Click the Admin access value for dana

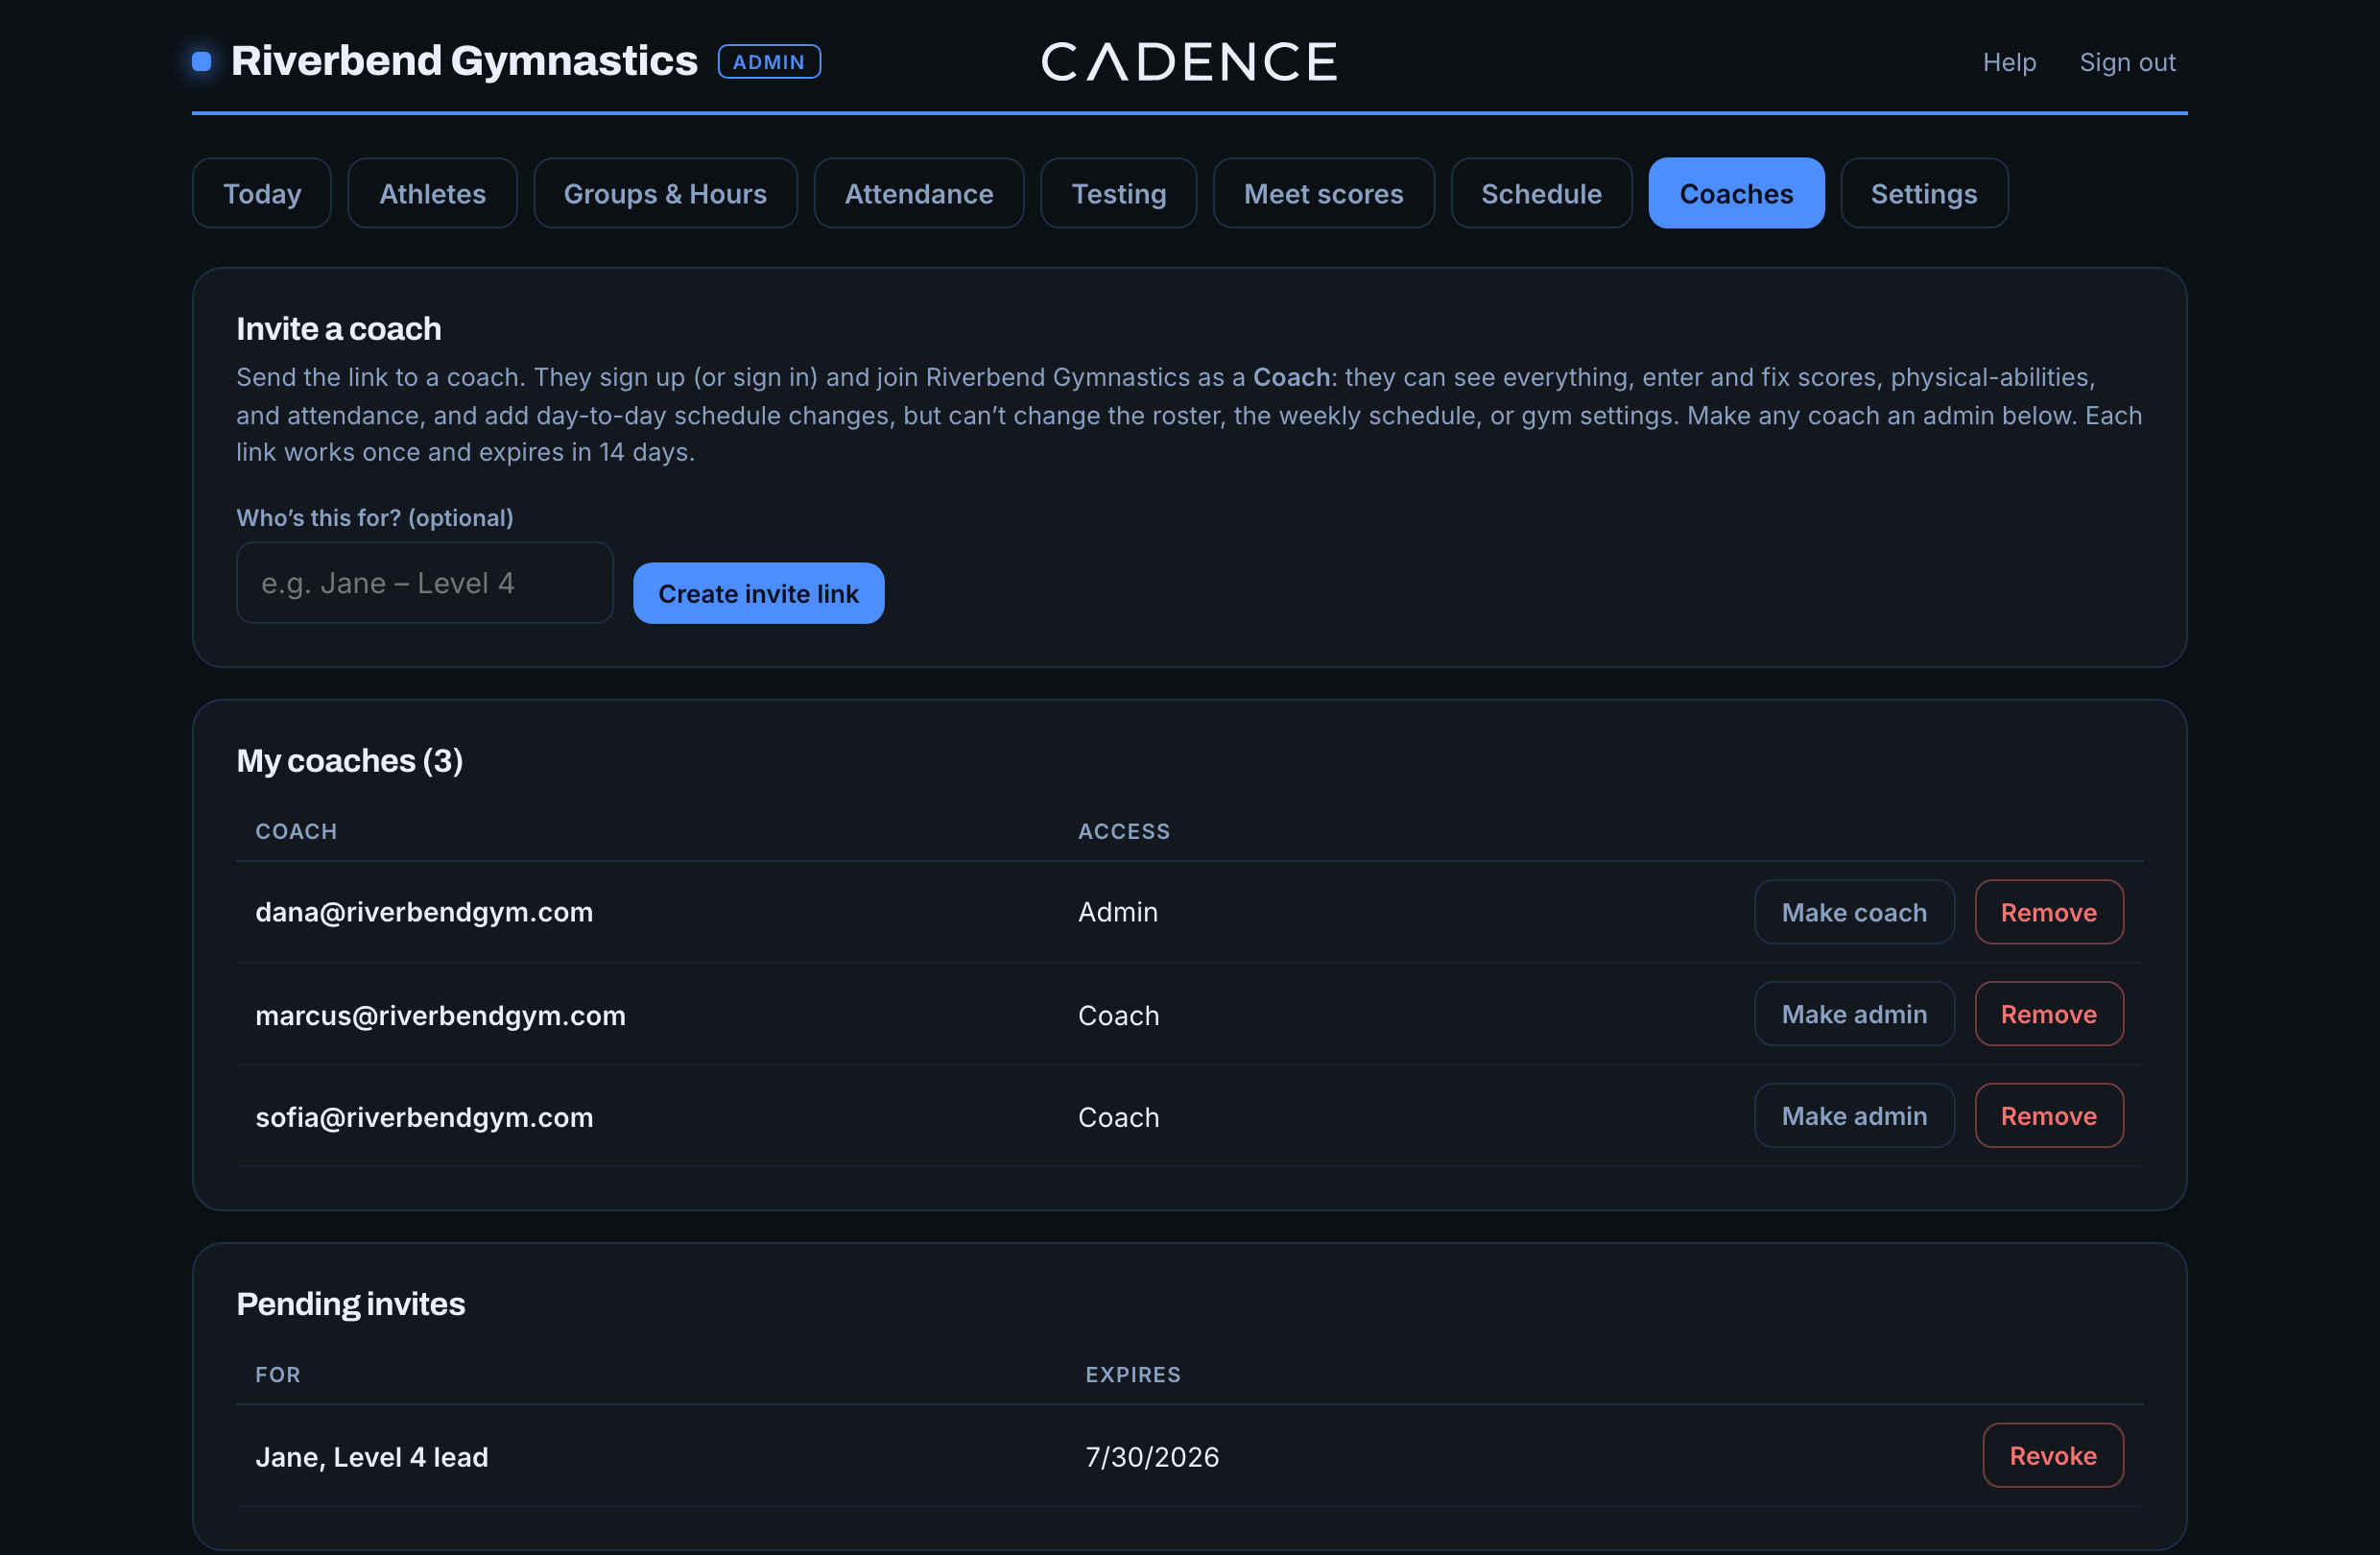click(x=1118, y=912)
